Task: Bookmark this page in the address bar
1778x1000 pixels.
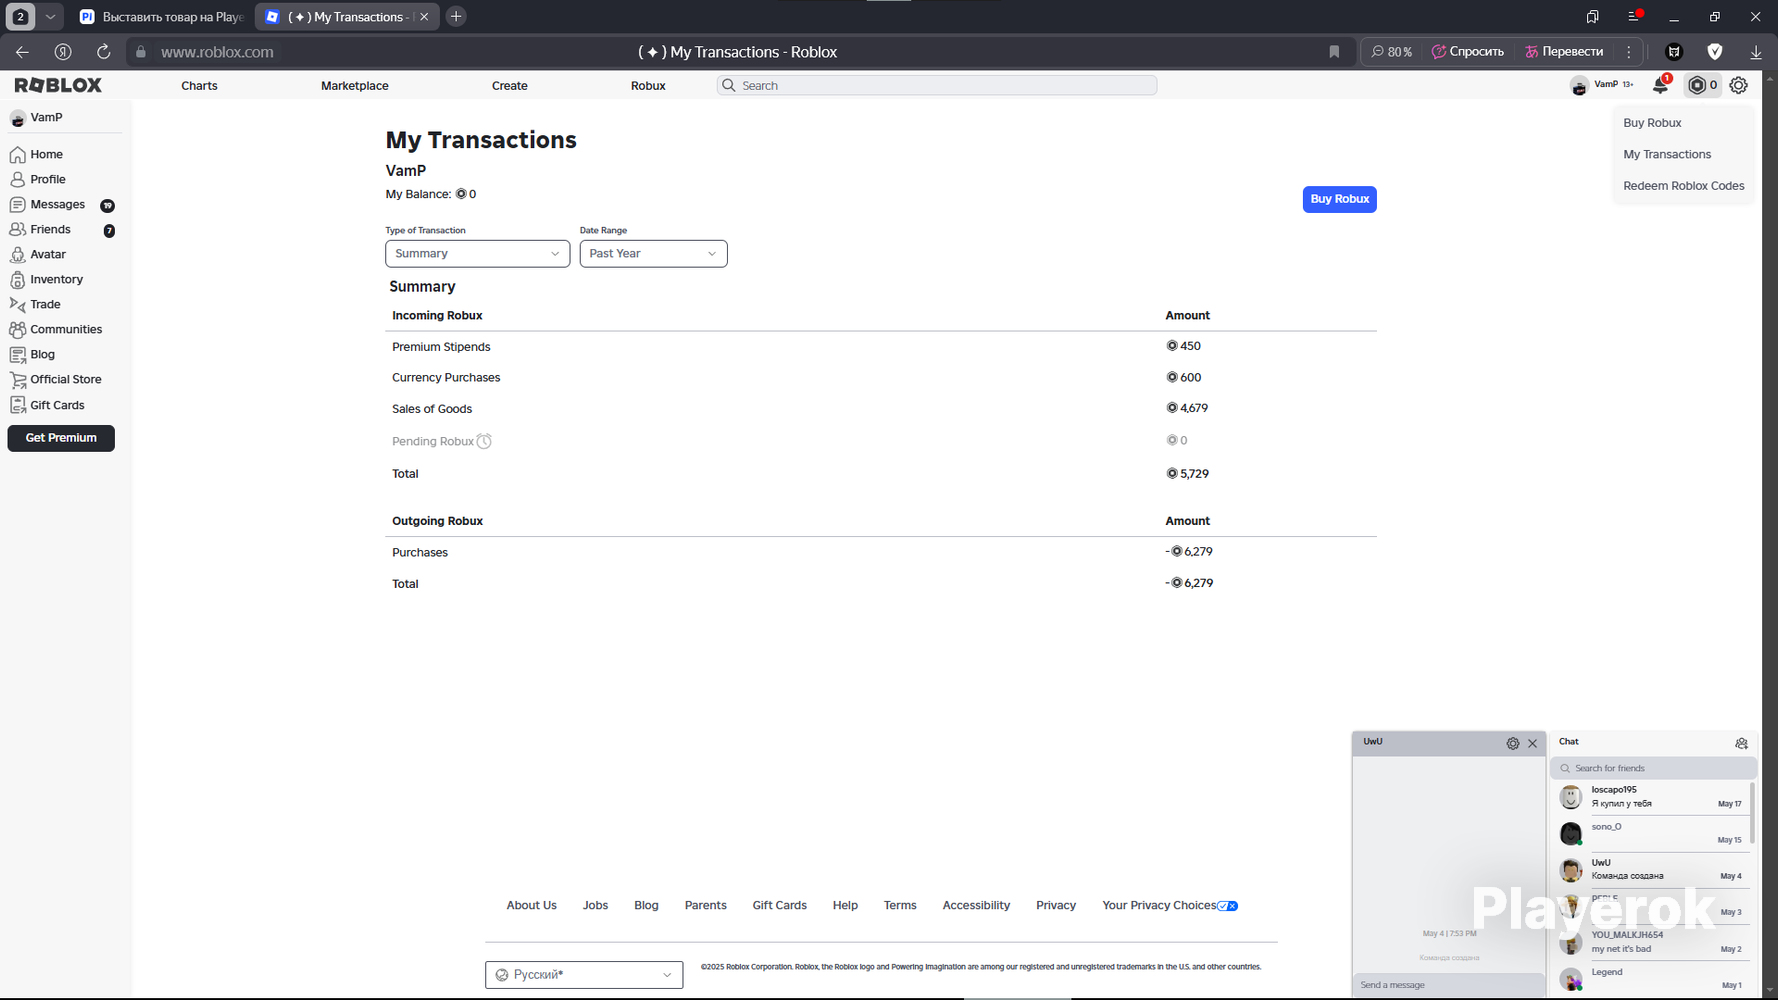Action: 1334,52
